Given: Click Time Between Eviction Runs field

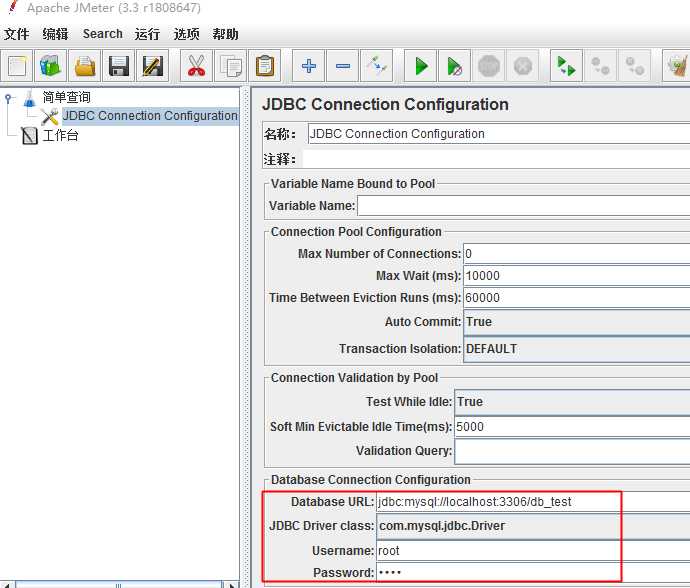Looking at the screenshot, I should (x=576, y=298).
